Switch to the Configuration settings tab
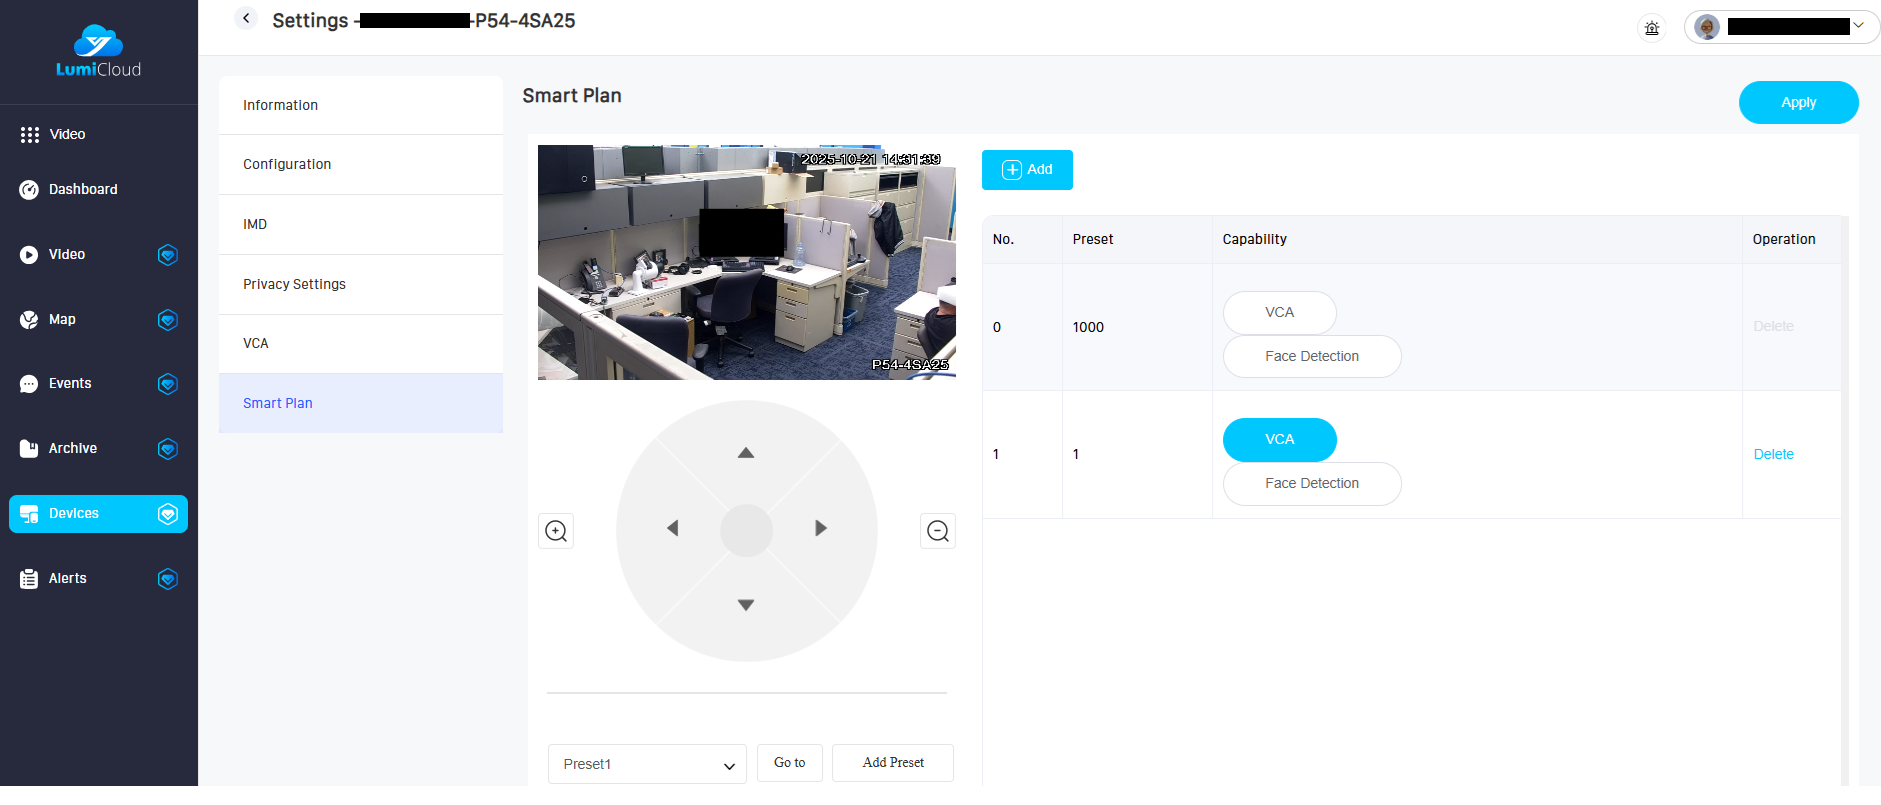This screenshot has height=805, width=1881. pyautogui.click(x=287, y=164)
